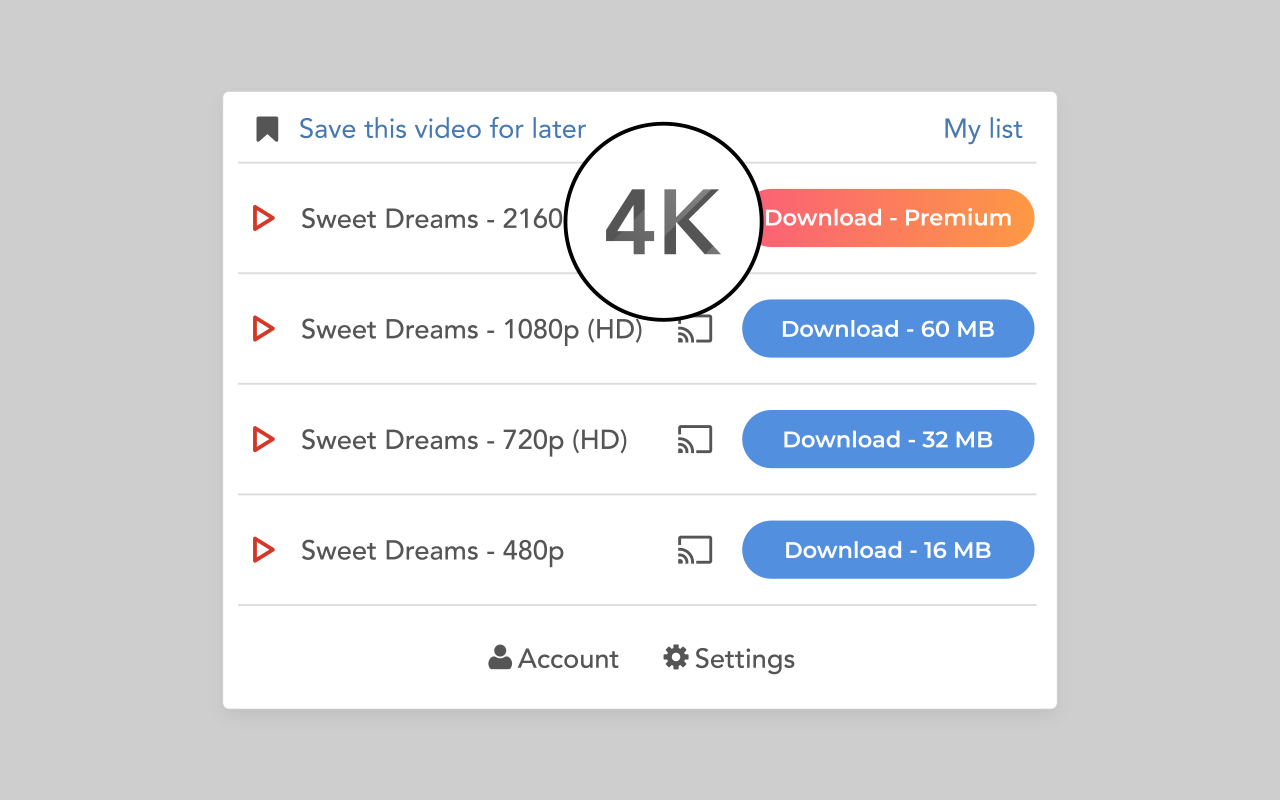Select the Sweet Dreams - 1080p (HD) title
This screenshot has width=1280, height=800.
[x=471, y=329]
